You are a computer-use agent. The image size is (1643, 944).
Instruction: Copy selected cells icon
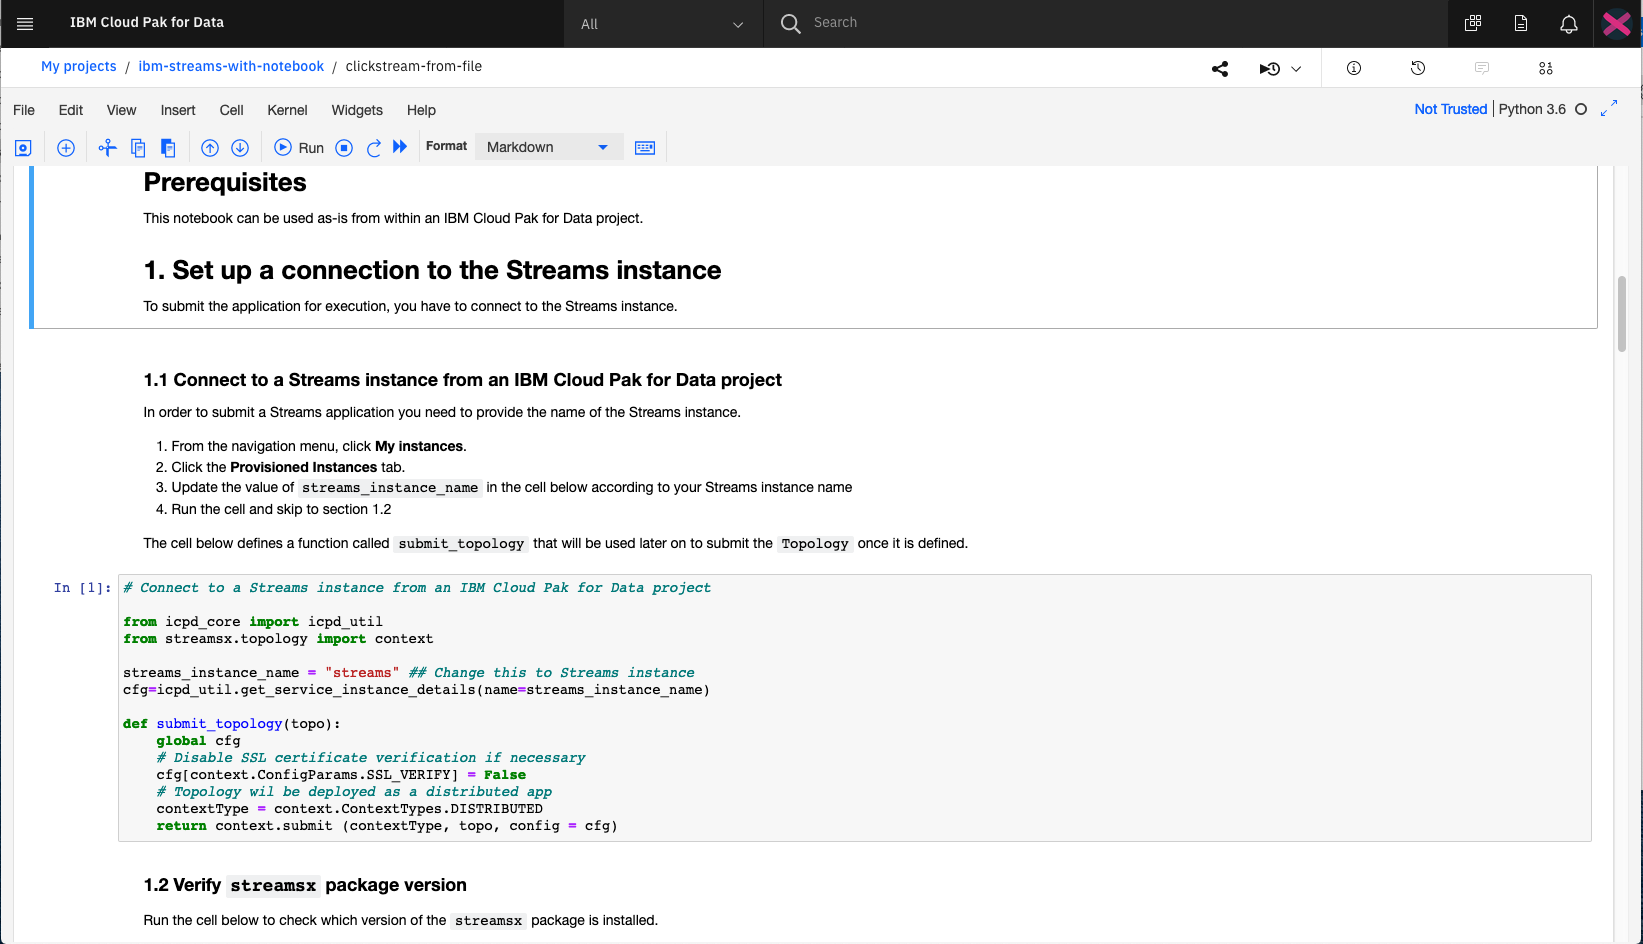pyautogui.click(x=138, y=148)
